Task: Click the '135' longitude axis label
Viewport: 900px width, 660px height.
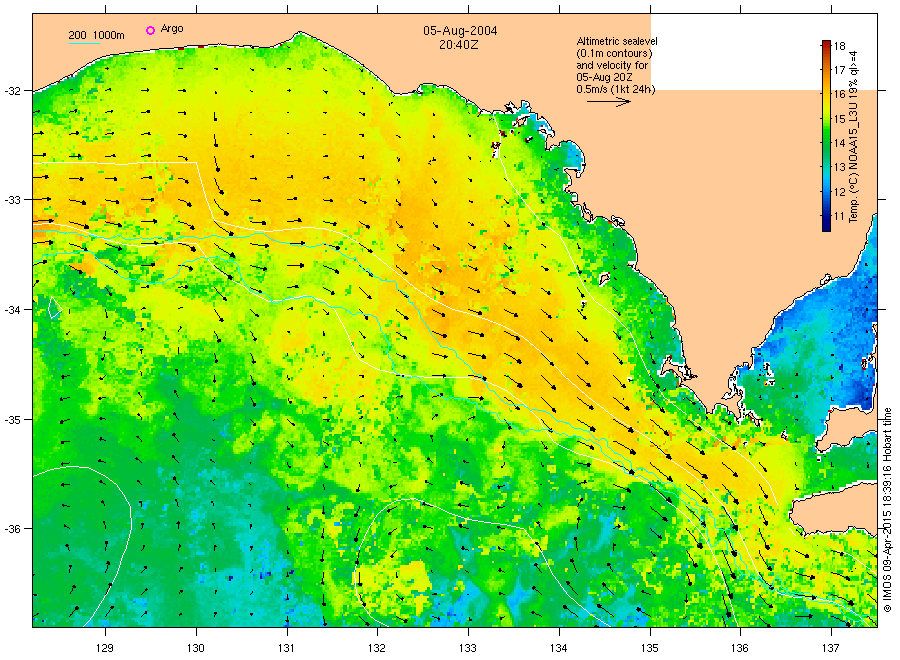Action: pyautogui.click(x=650, y=649)
